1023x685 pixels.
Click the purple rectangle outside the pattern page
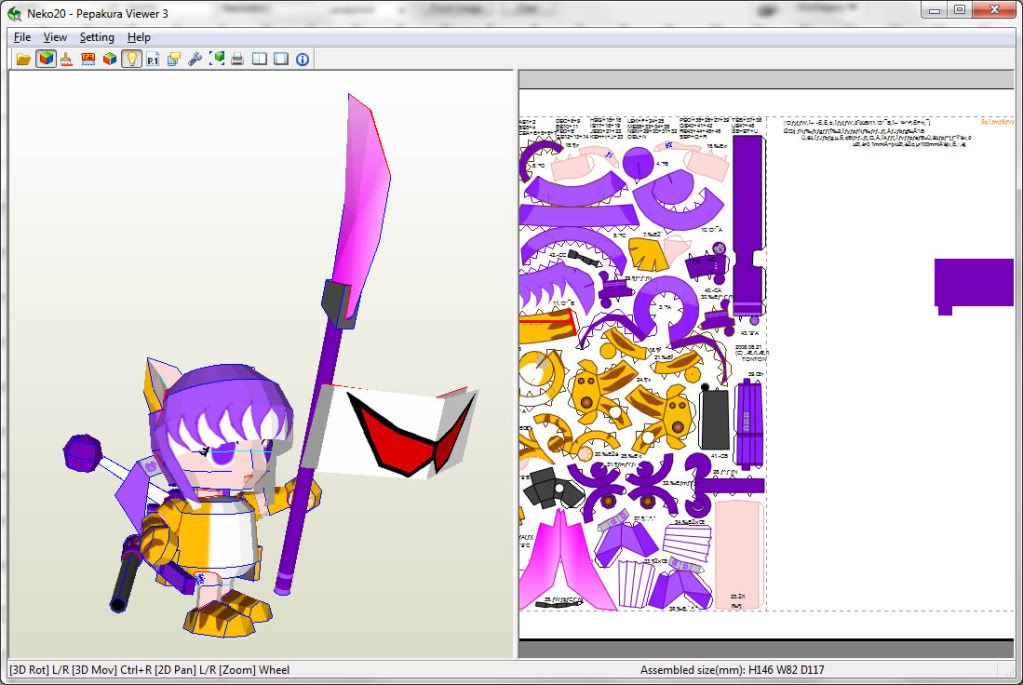(973, 282)
